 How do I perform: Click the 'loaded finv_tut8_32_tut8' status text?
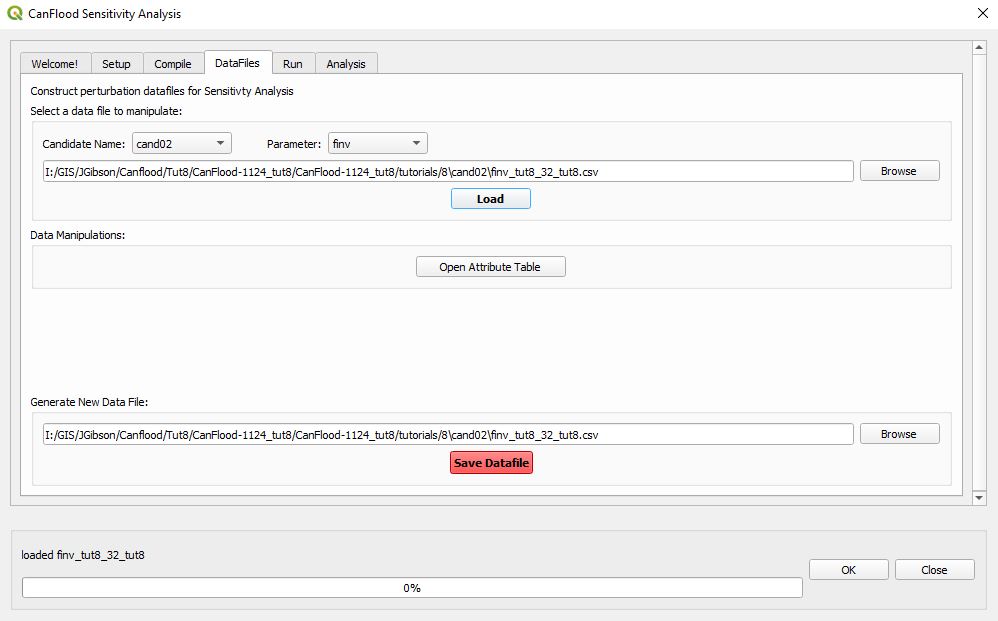[83, 555]
